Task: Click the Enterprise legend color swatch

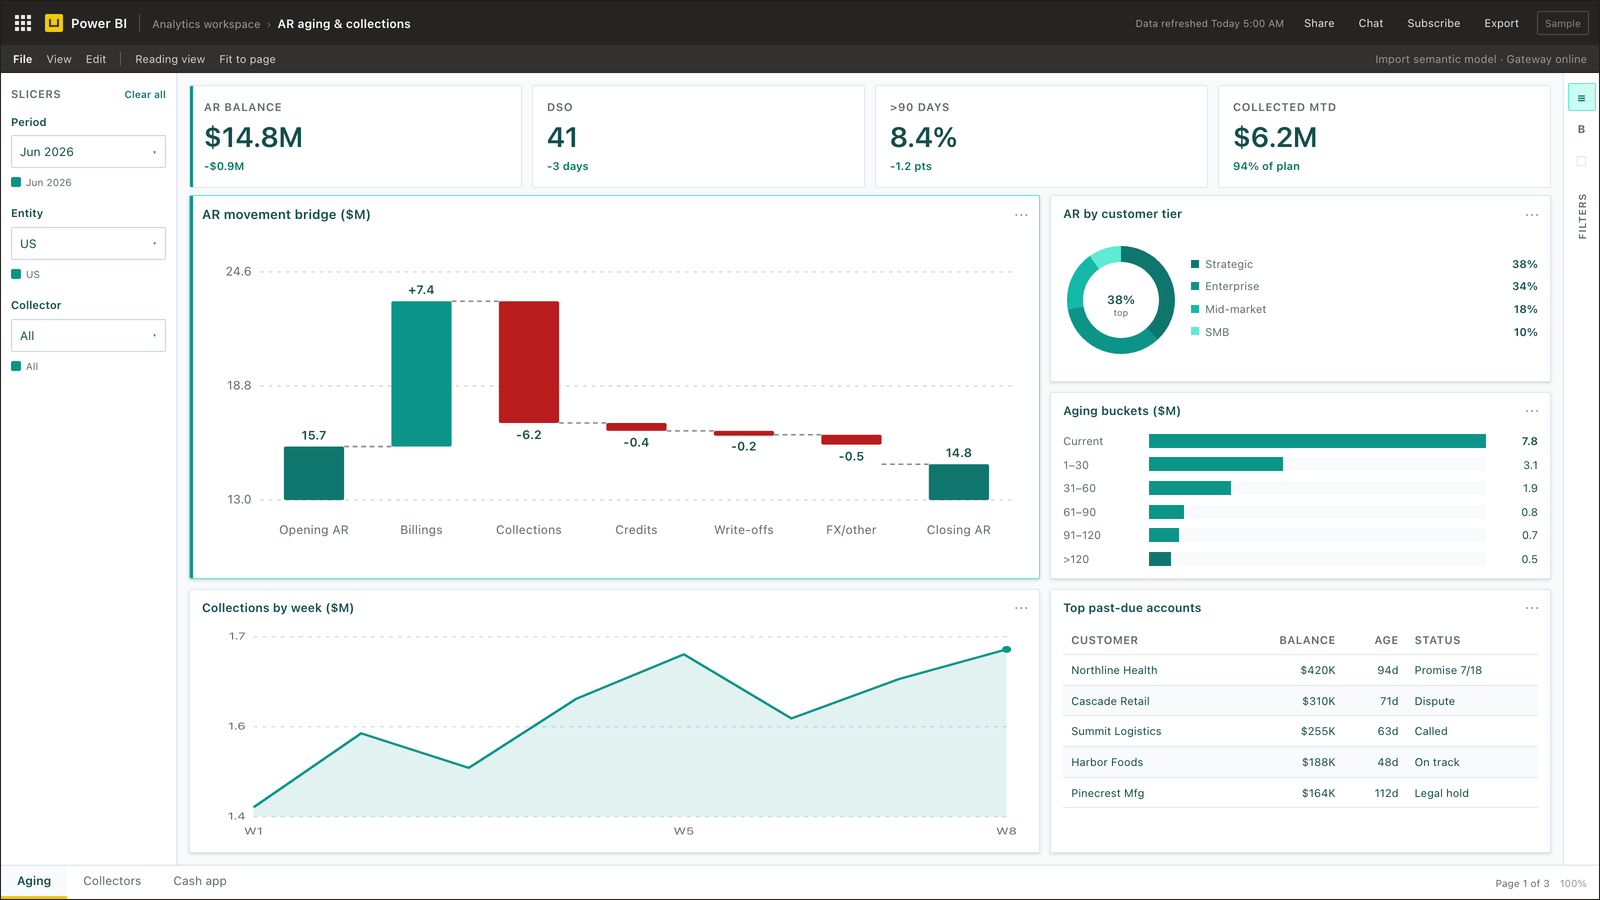Action: tap(1195, 286)
